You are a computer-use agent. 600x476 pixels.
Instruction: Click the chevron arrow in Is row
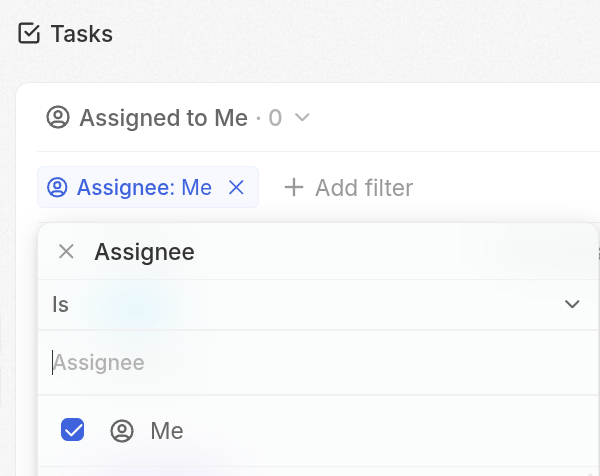pyautogui.click(x=572, y=304)
